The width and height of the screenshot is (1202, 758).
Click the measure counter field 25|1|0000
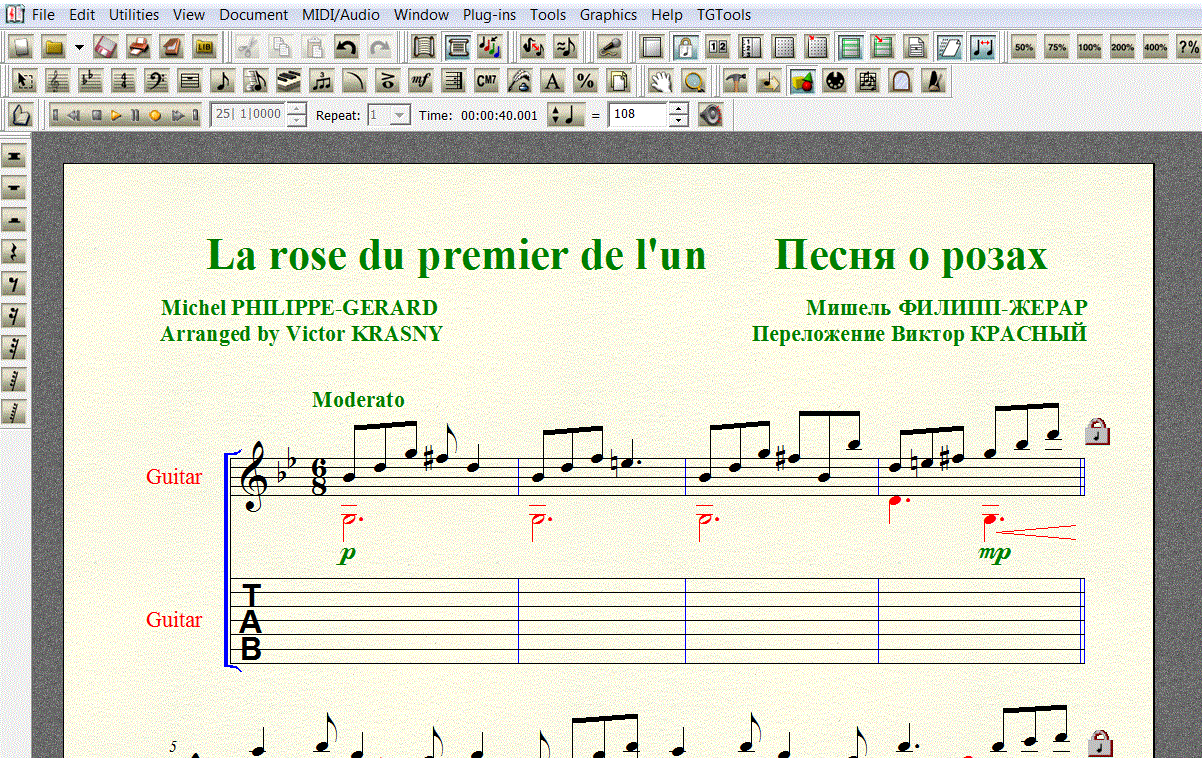pos(248,115)
